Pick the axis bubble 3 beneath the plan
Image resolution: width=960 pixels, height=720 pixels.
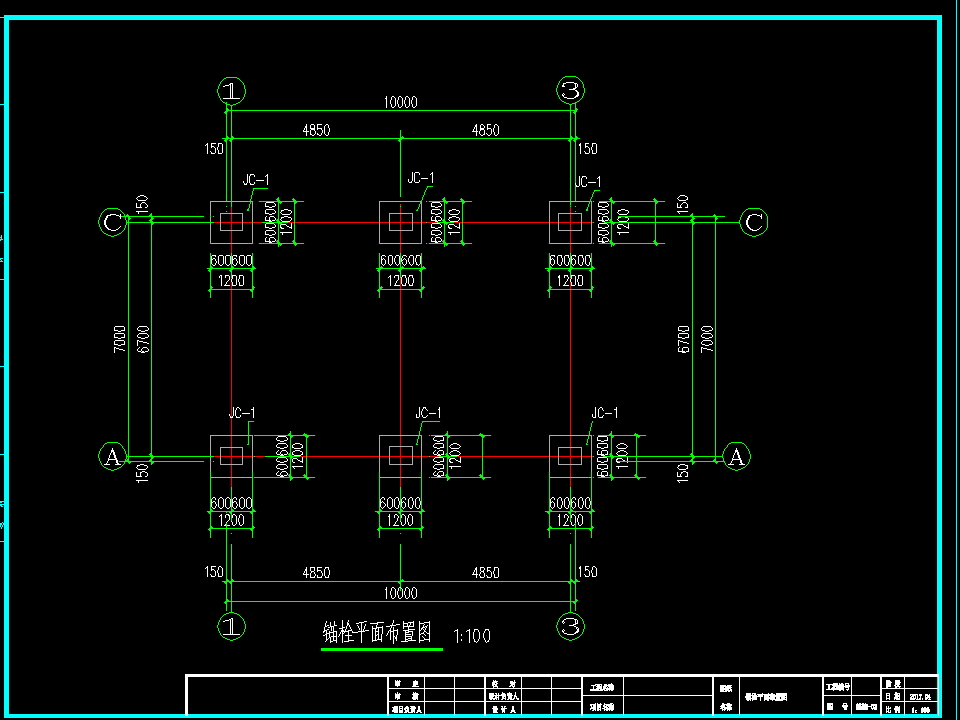coord(570,626)
